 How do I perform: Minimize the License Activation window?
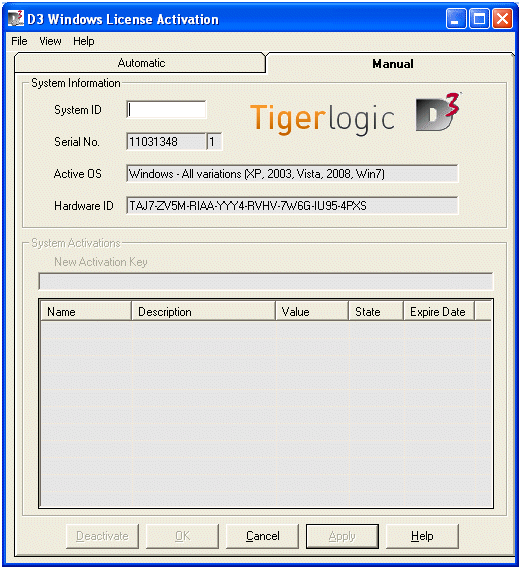456,19
